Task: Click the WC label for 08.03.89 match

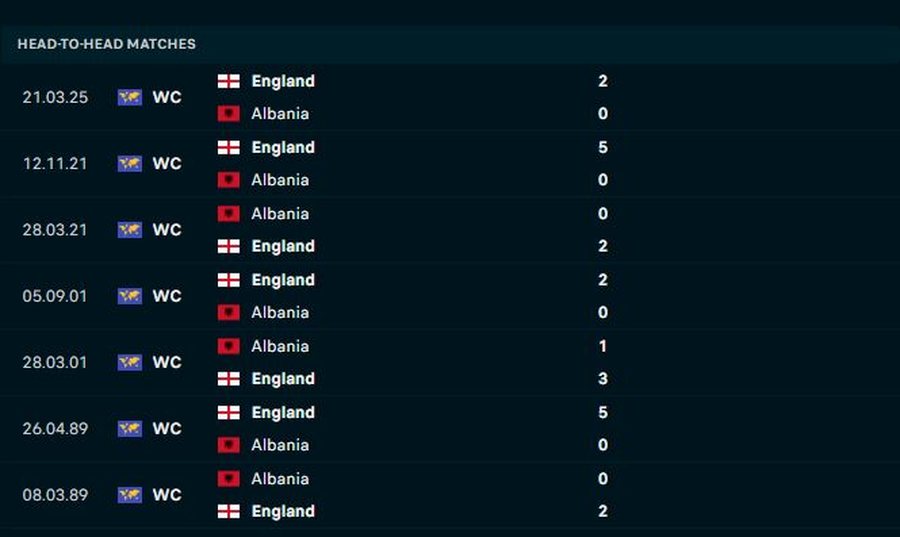Action: [167, 495]
